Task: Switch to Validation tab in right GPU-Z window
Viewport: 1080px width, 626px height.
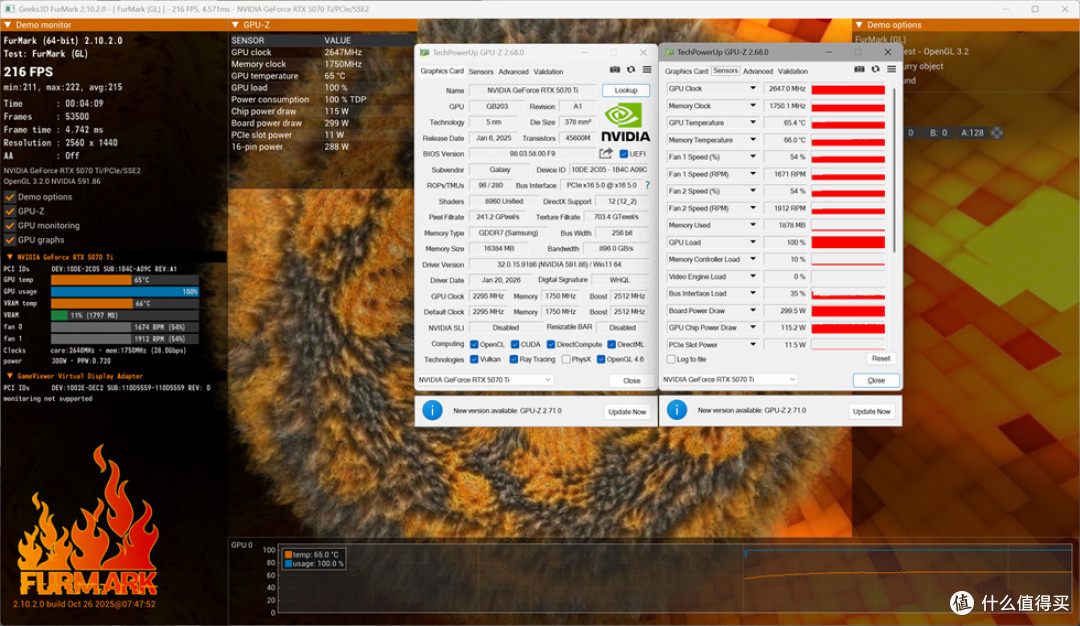Action: (793, 72)
